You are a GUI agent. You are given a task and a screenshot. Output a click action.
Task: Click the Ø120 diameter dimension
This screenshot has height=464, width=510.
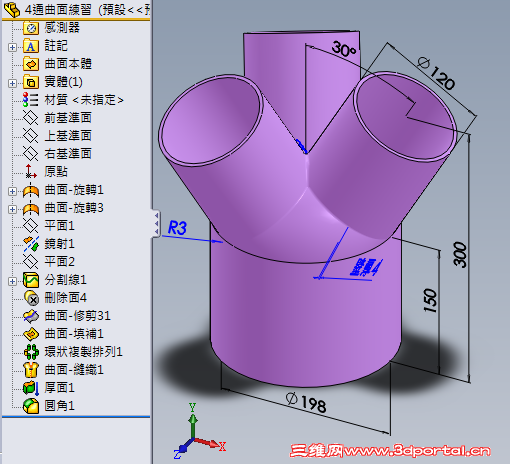tap(437, 73)
